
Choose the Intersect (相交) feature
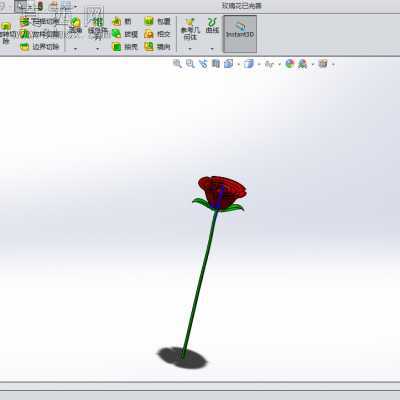click(157, 34)
